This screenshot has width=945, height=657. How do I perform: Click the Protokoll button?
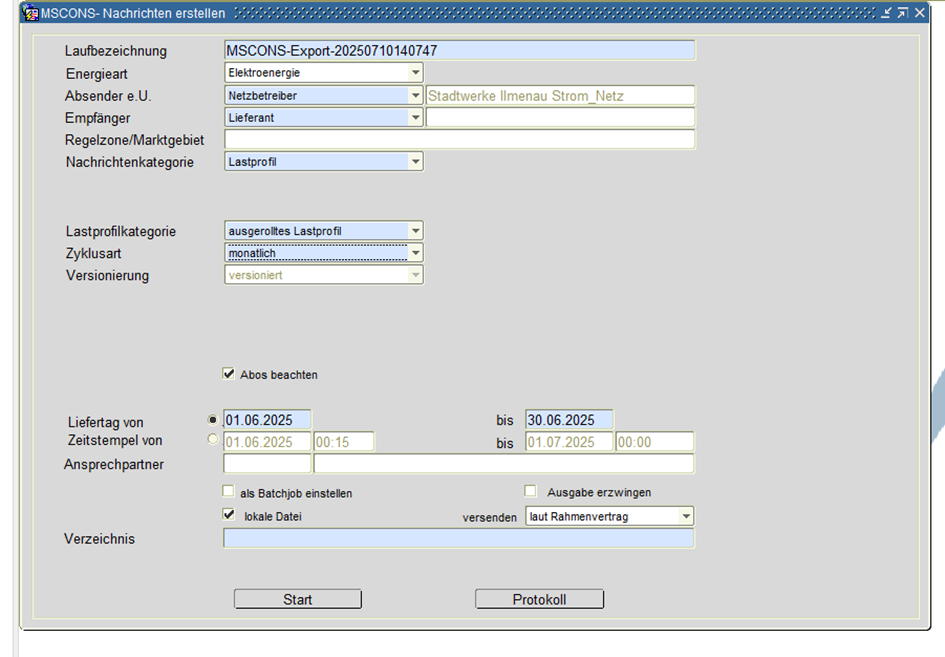point(539,599)
